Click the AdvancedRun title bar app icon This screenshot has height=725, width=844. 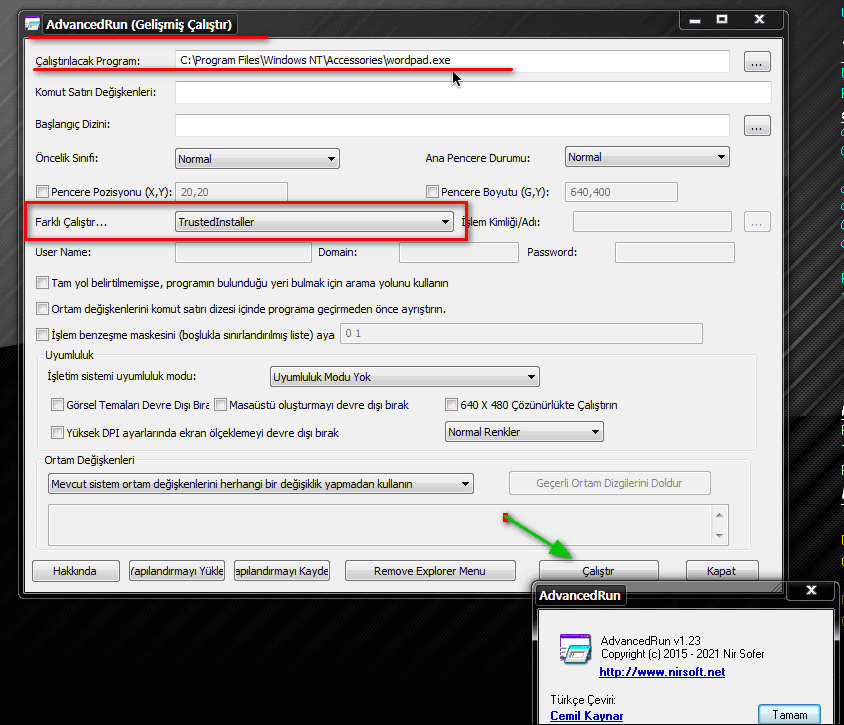pyautogui.click(x=32, y=24)
